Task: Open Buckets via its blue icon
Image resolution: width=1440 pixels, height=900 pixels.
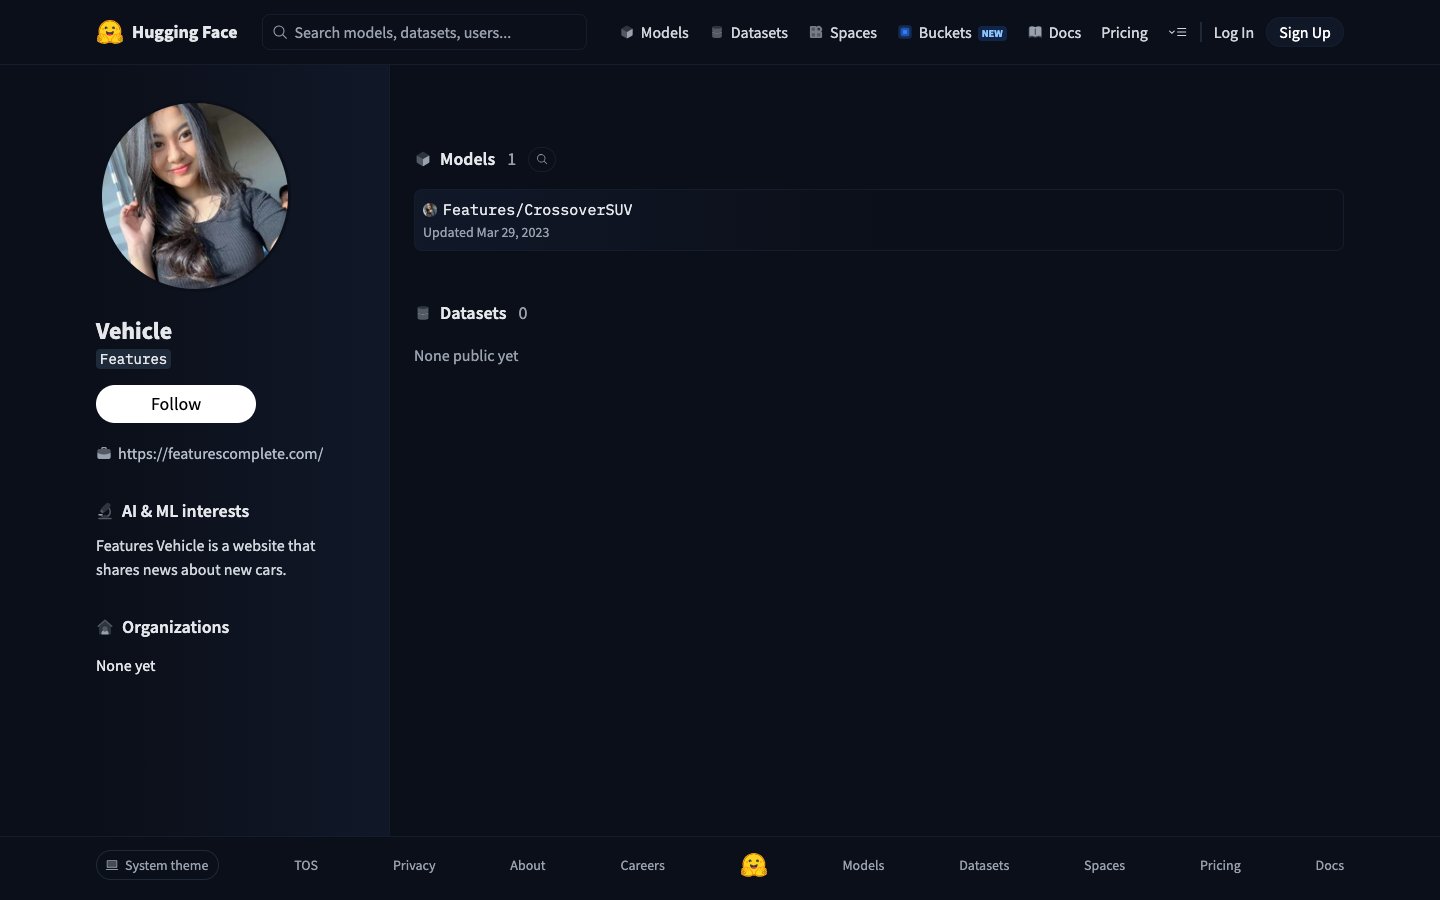Action: pos(903,32)
